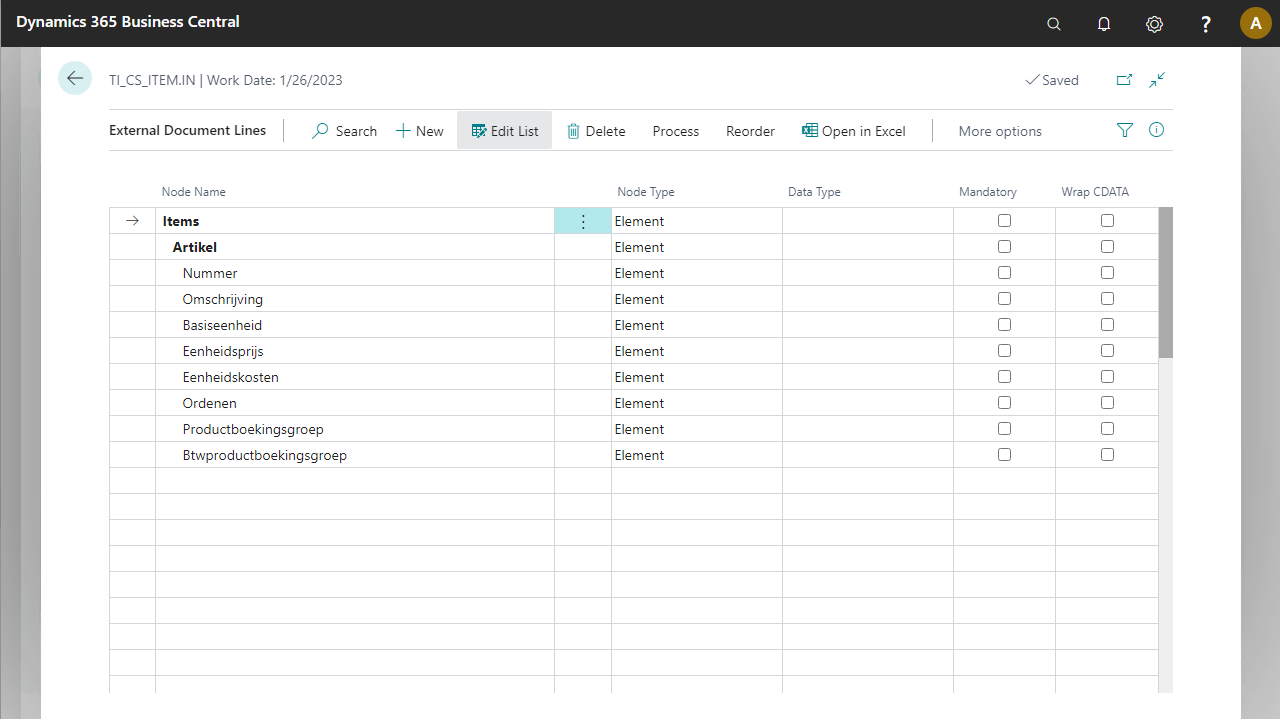Open Wrap CDATA column header menu
Image resolution: width=1280 pixels, height=720 pixels.
1095,192
